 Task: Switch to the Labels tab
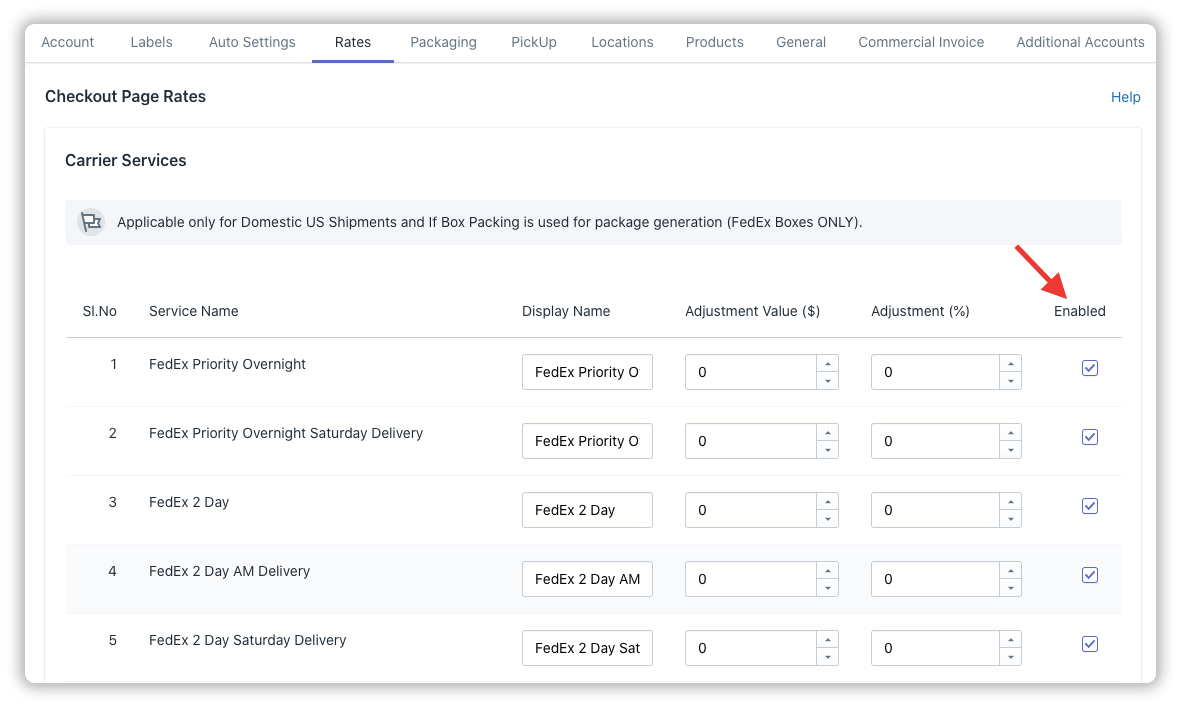(151, 42)
